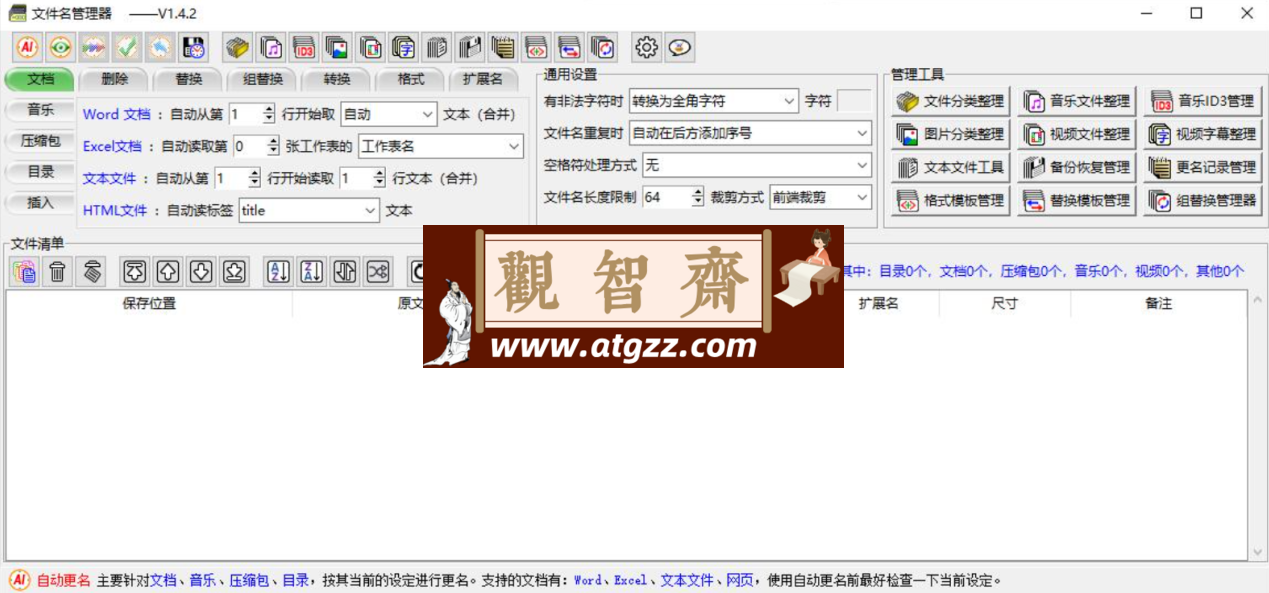Select the 插入 side tab
1269x593 pixels.
[40, 203]
